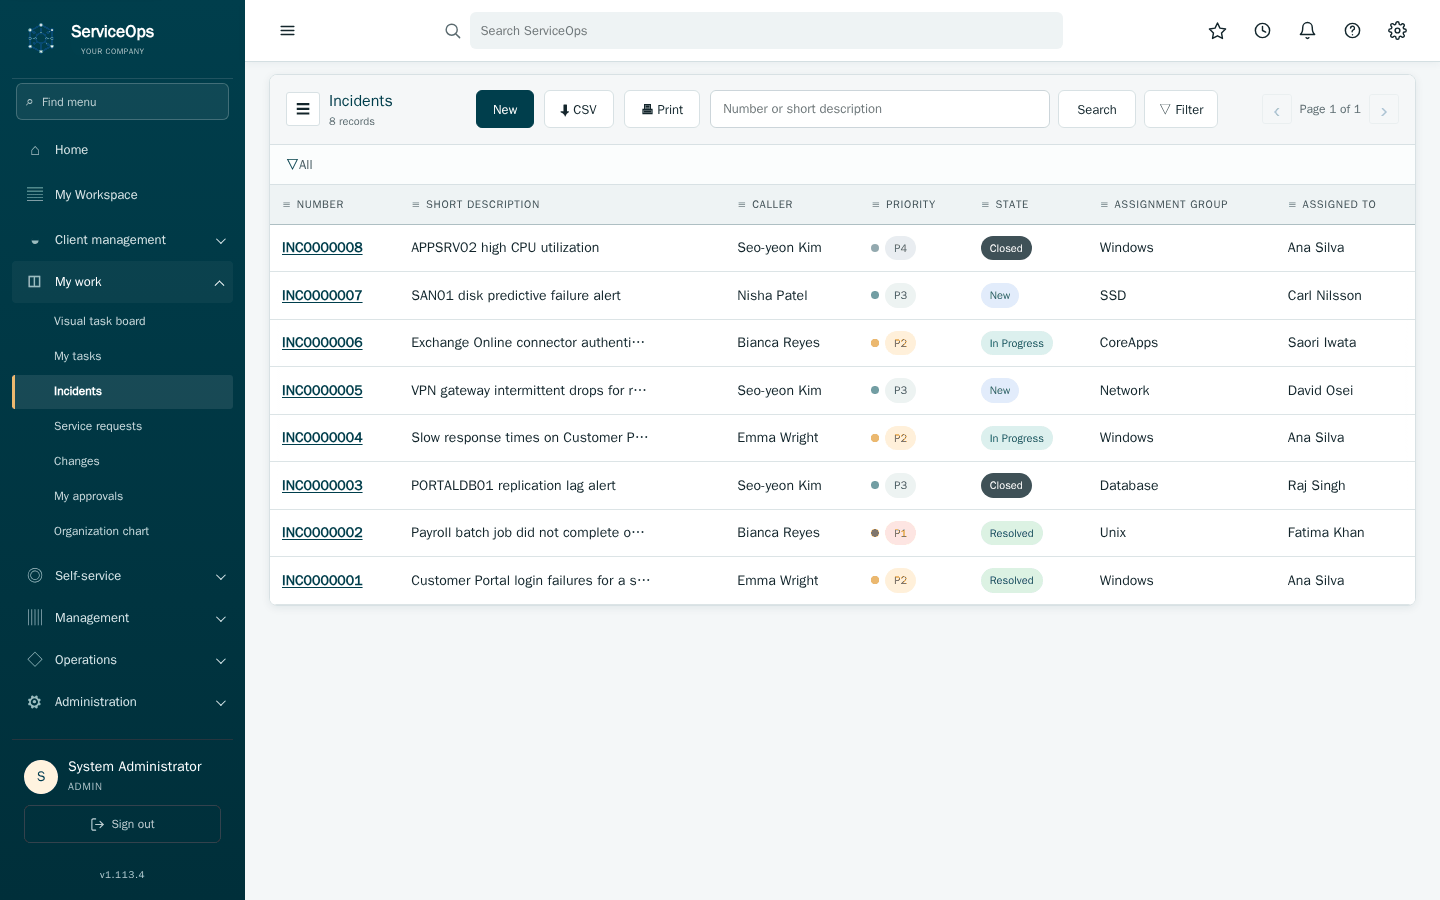1440x900 pixels.
Task: Click the Self-service icon
Action: click(35, 575)
